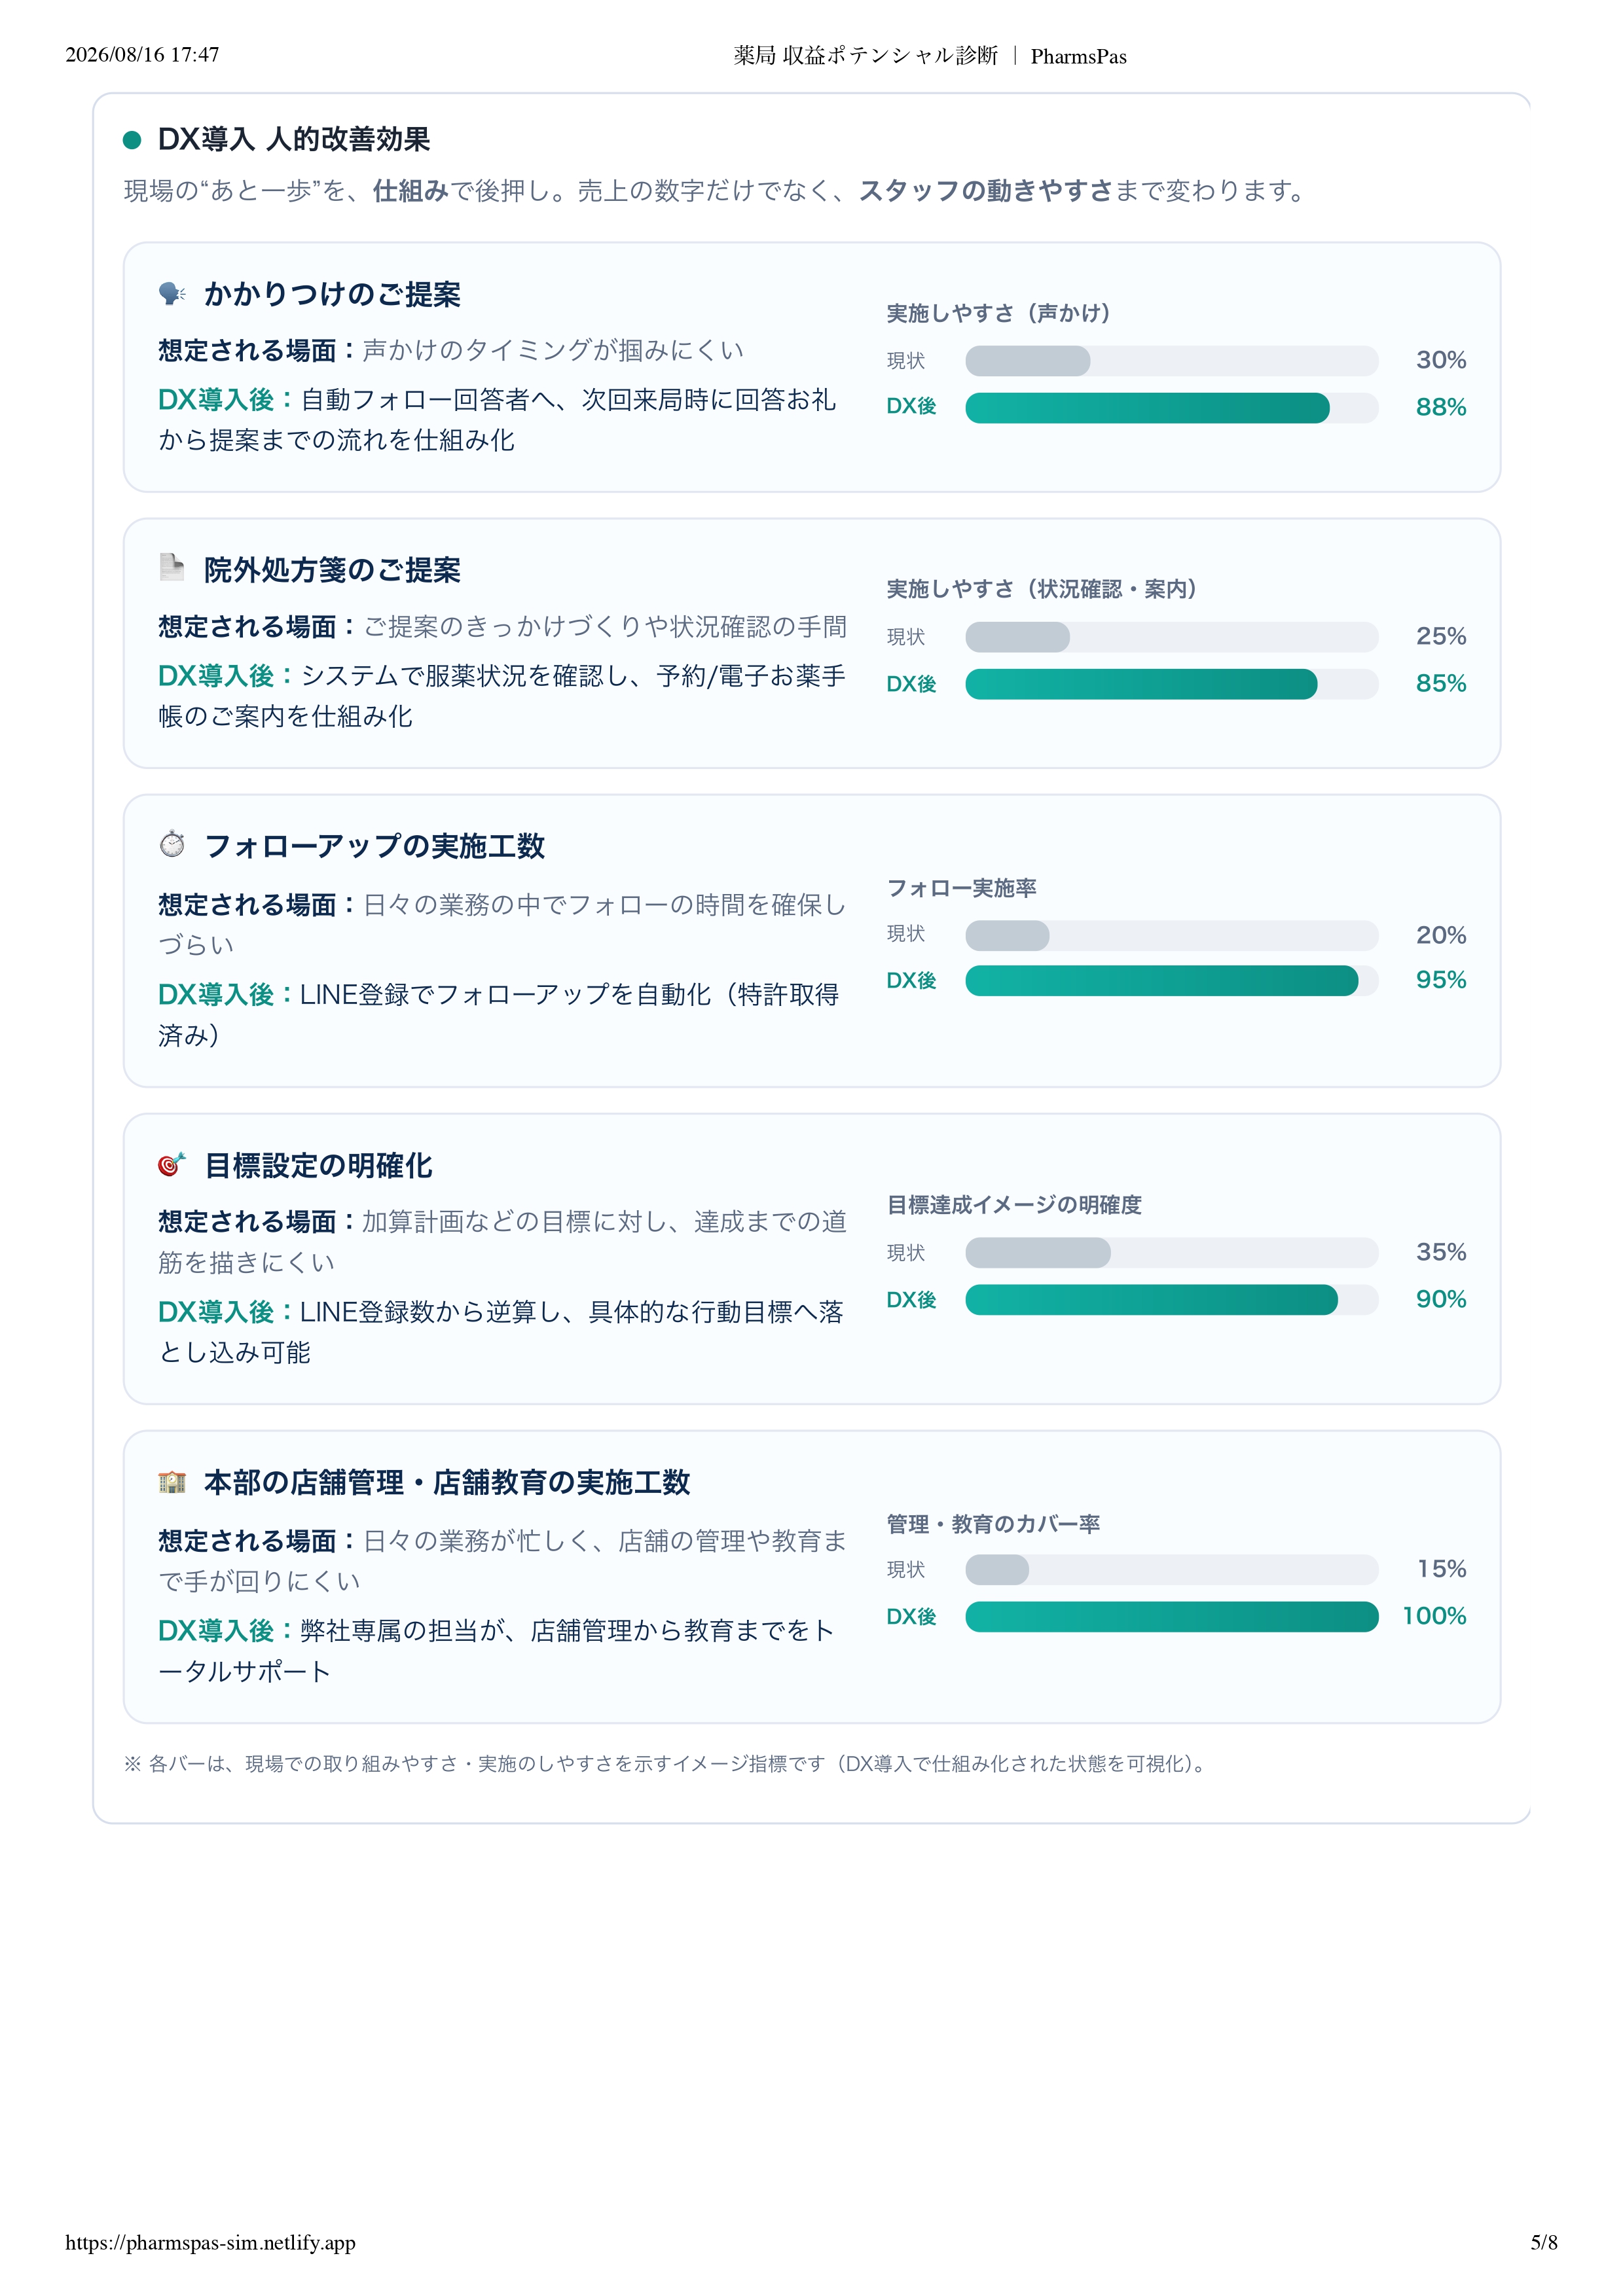Click the 88% DX後 bar for 声かけ
Viewport: 1623px width, 2296px height.
[1147, 408]
